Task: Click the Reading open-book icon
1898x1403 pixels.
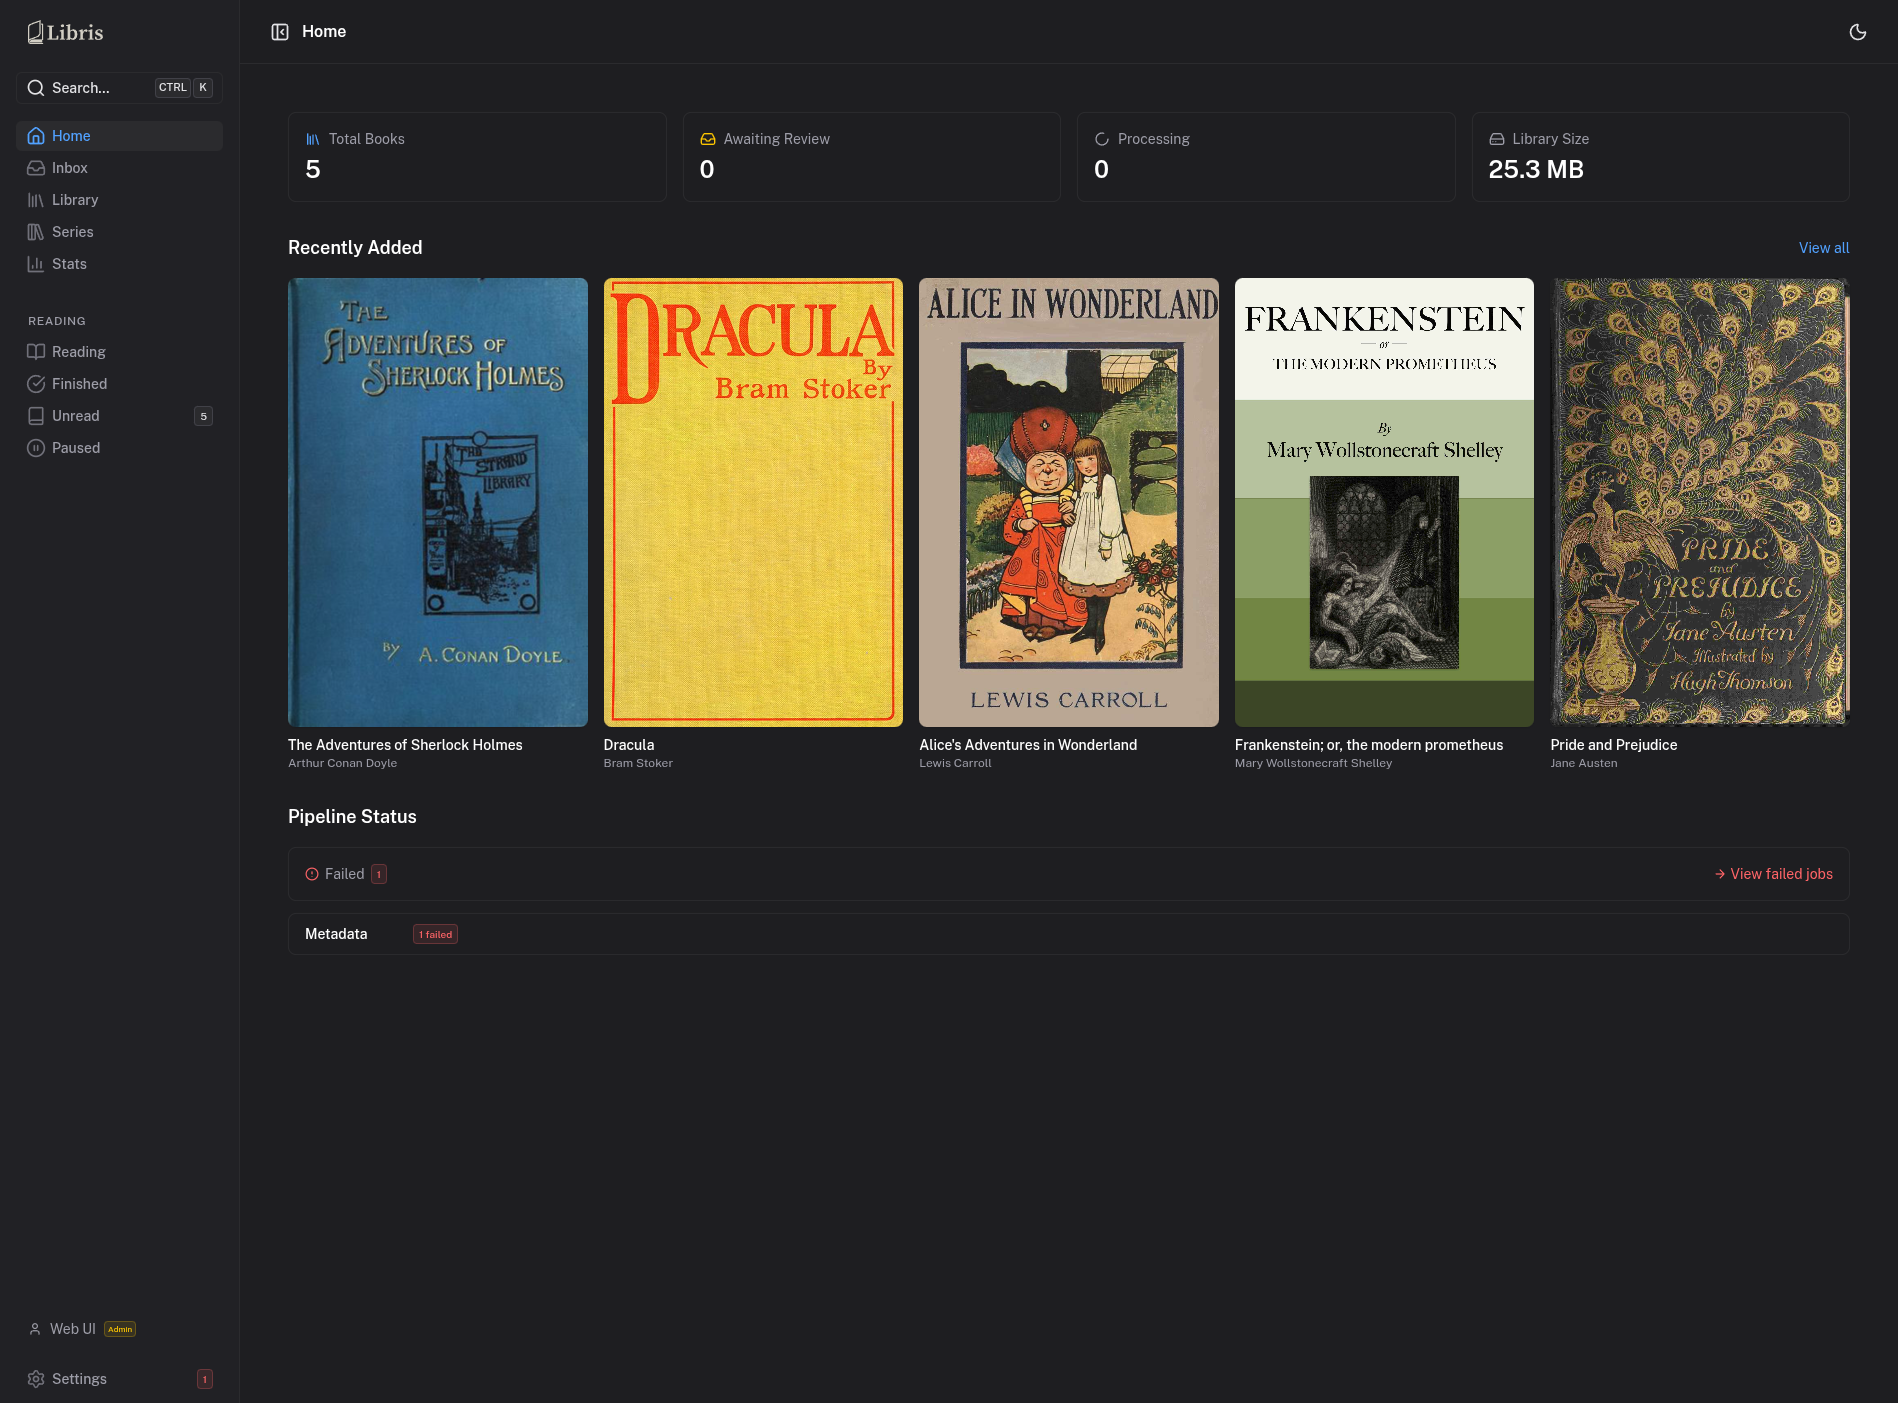Action: 36,352
